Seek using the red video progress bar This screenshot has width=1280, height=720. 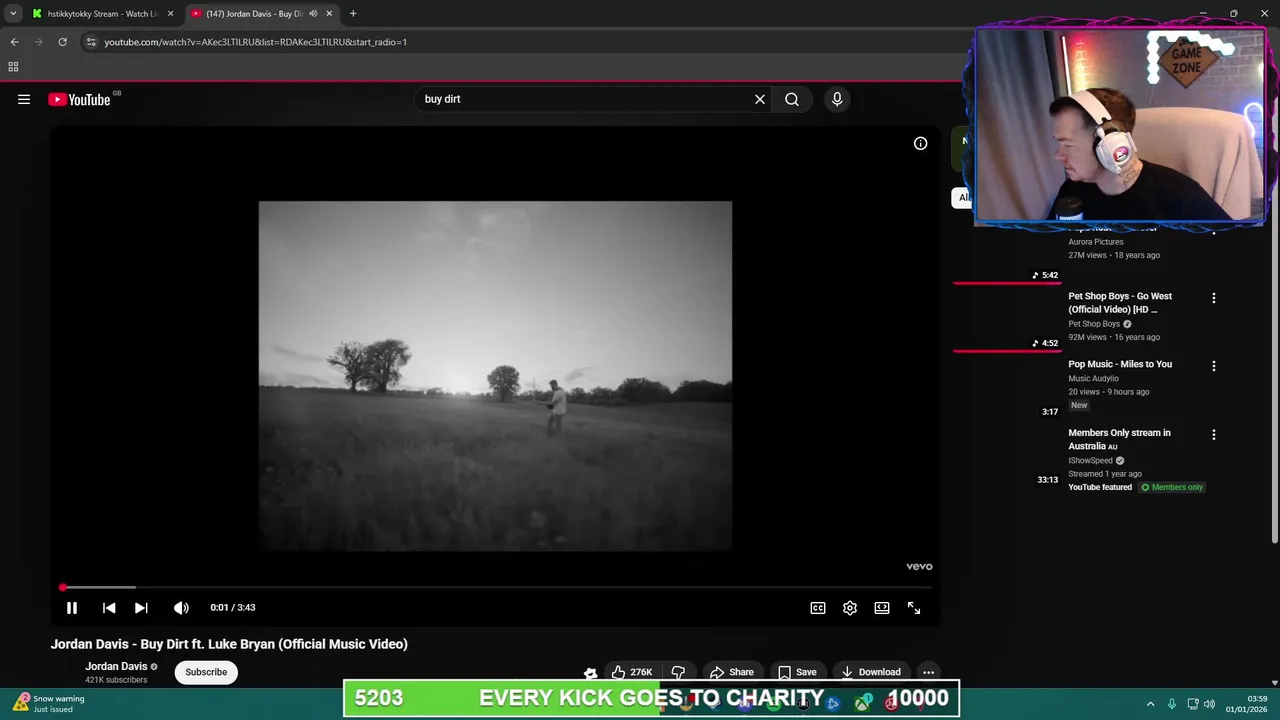tap(496, 587)
